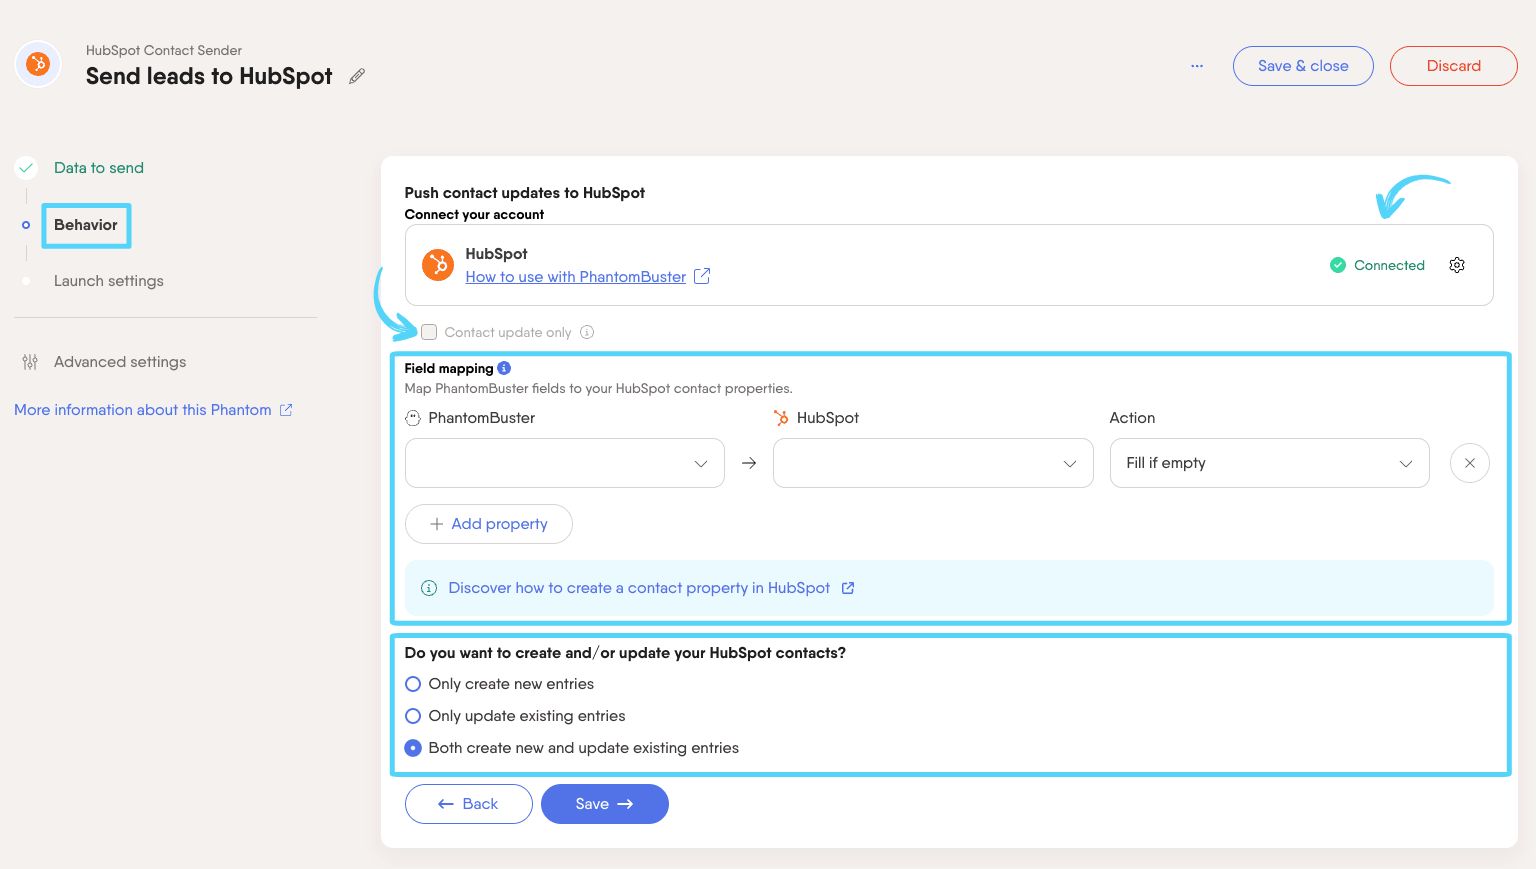This screenshot has width=1536, height=869.
Task: Show the Field mapping info tooltip
Action: [504, 368]
